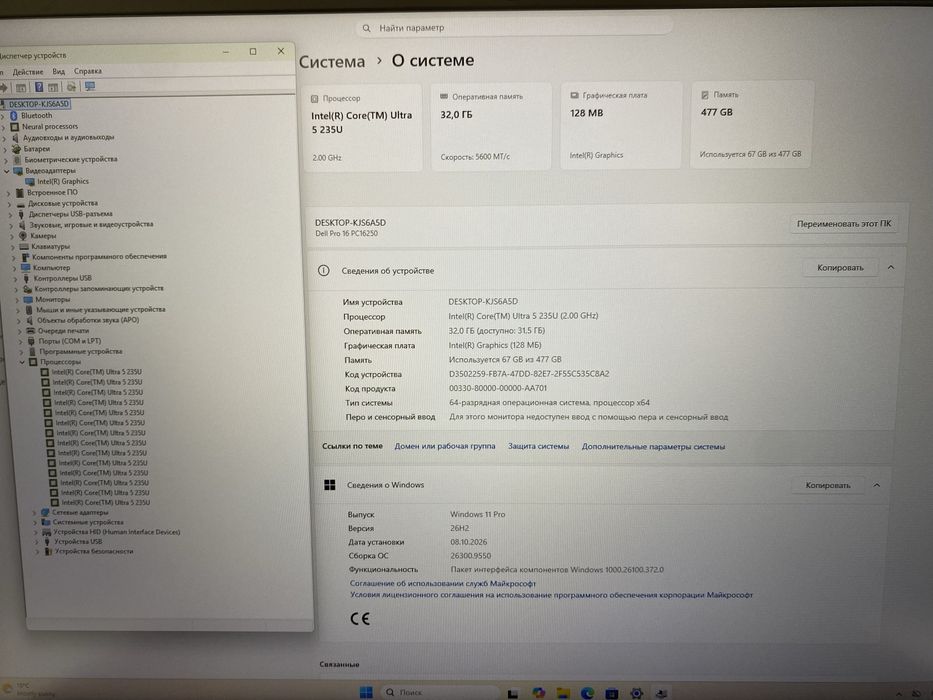
Task: Open Microsoft services agreement link
Action: (443, 583)
